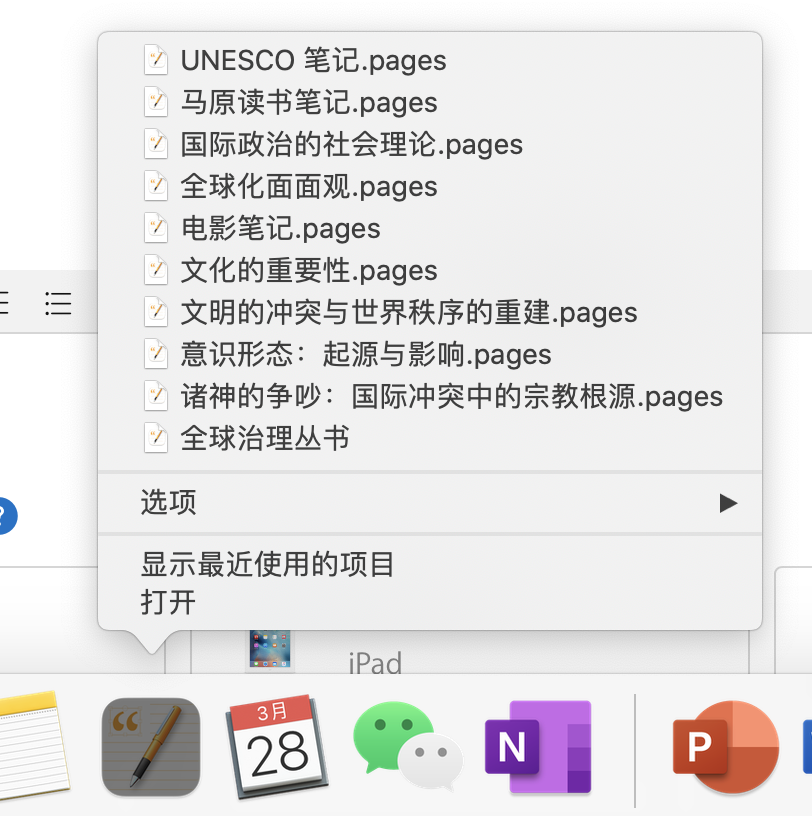Open 国际政治的社会理论.pages from recents
Screen dimensions: 812x816
pos(430,144)
